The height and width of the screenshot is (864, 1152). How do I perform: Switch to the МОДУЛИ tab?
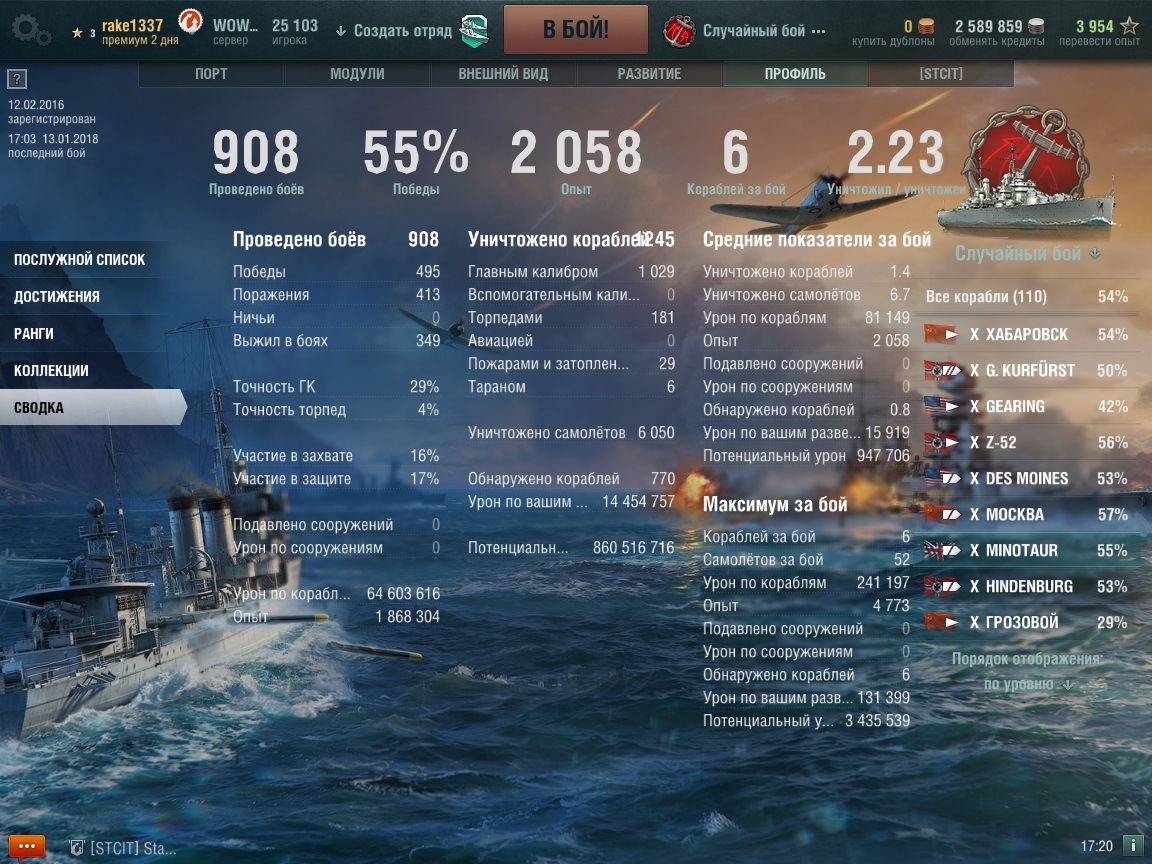(357, 74)
